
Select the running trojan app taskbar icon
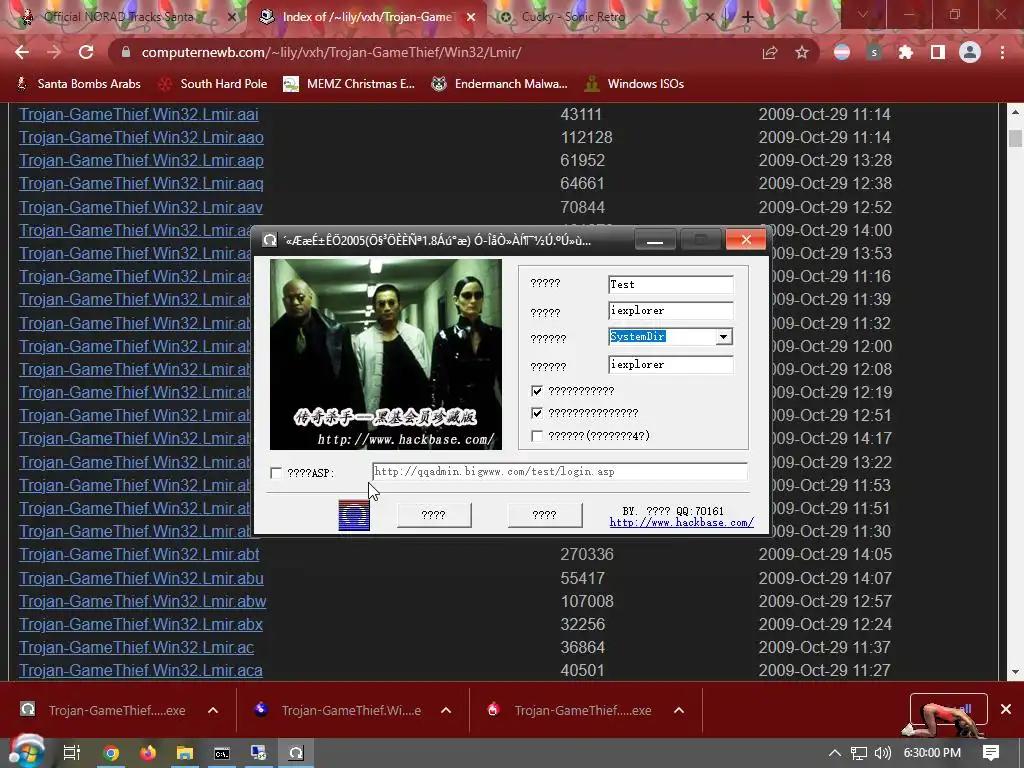coord(296,753)
